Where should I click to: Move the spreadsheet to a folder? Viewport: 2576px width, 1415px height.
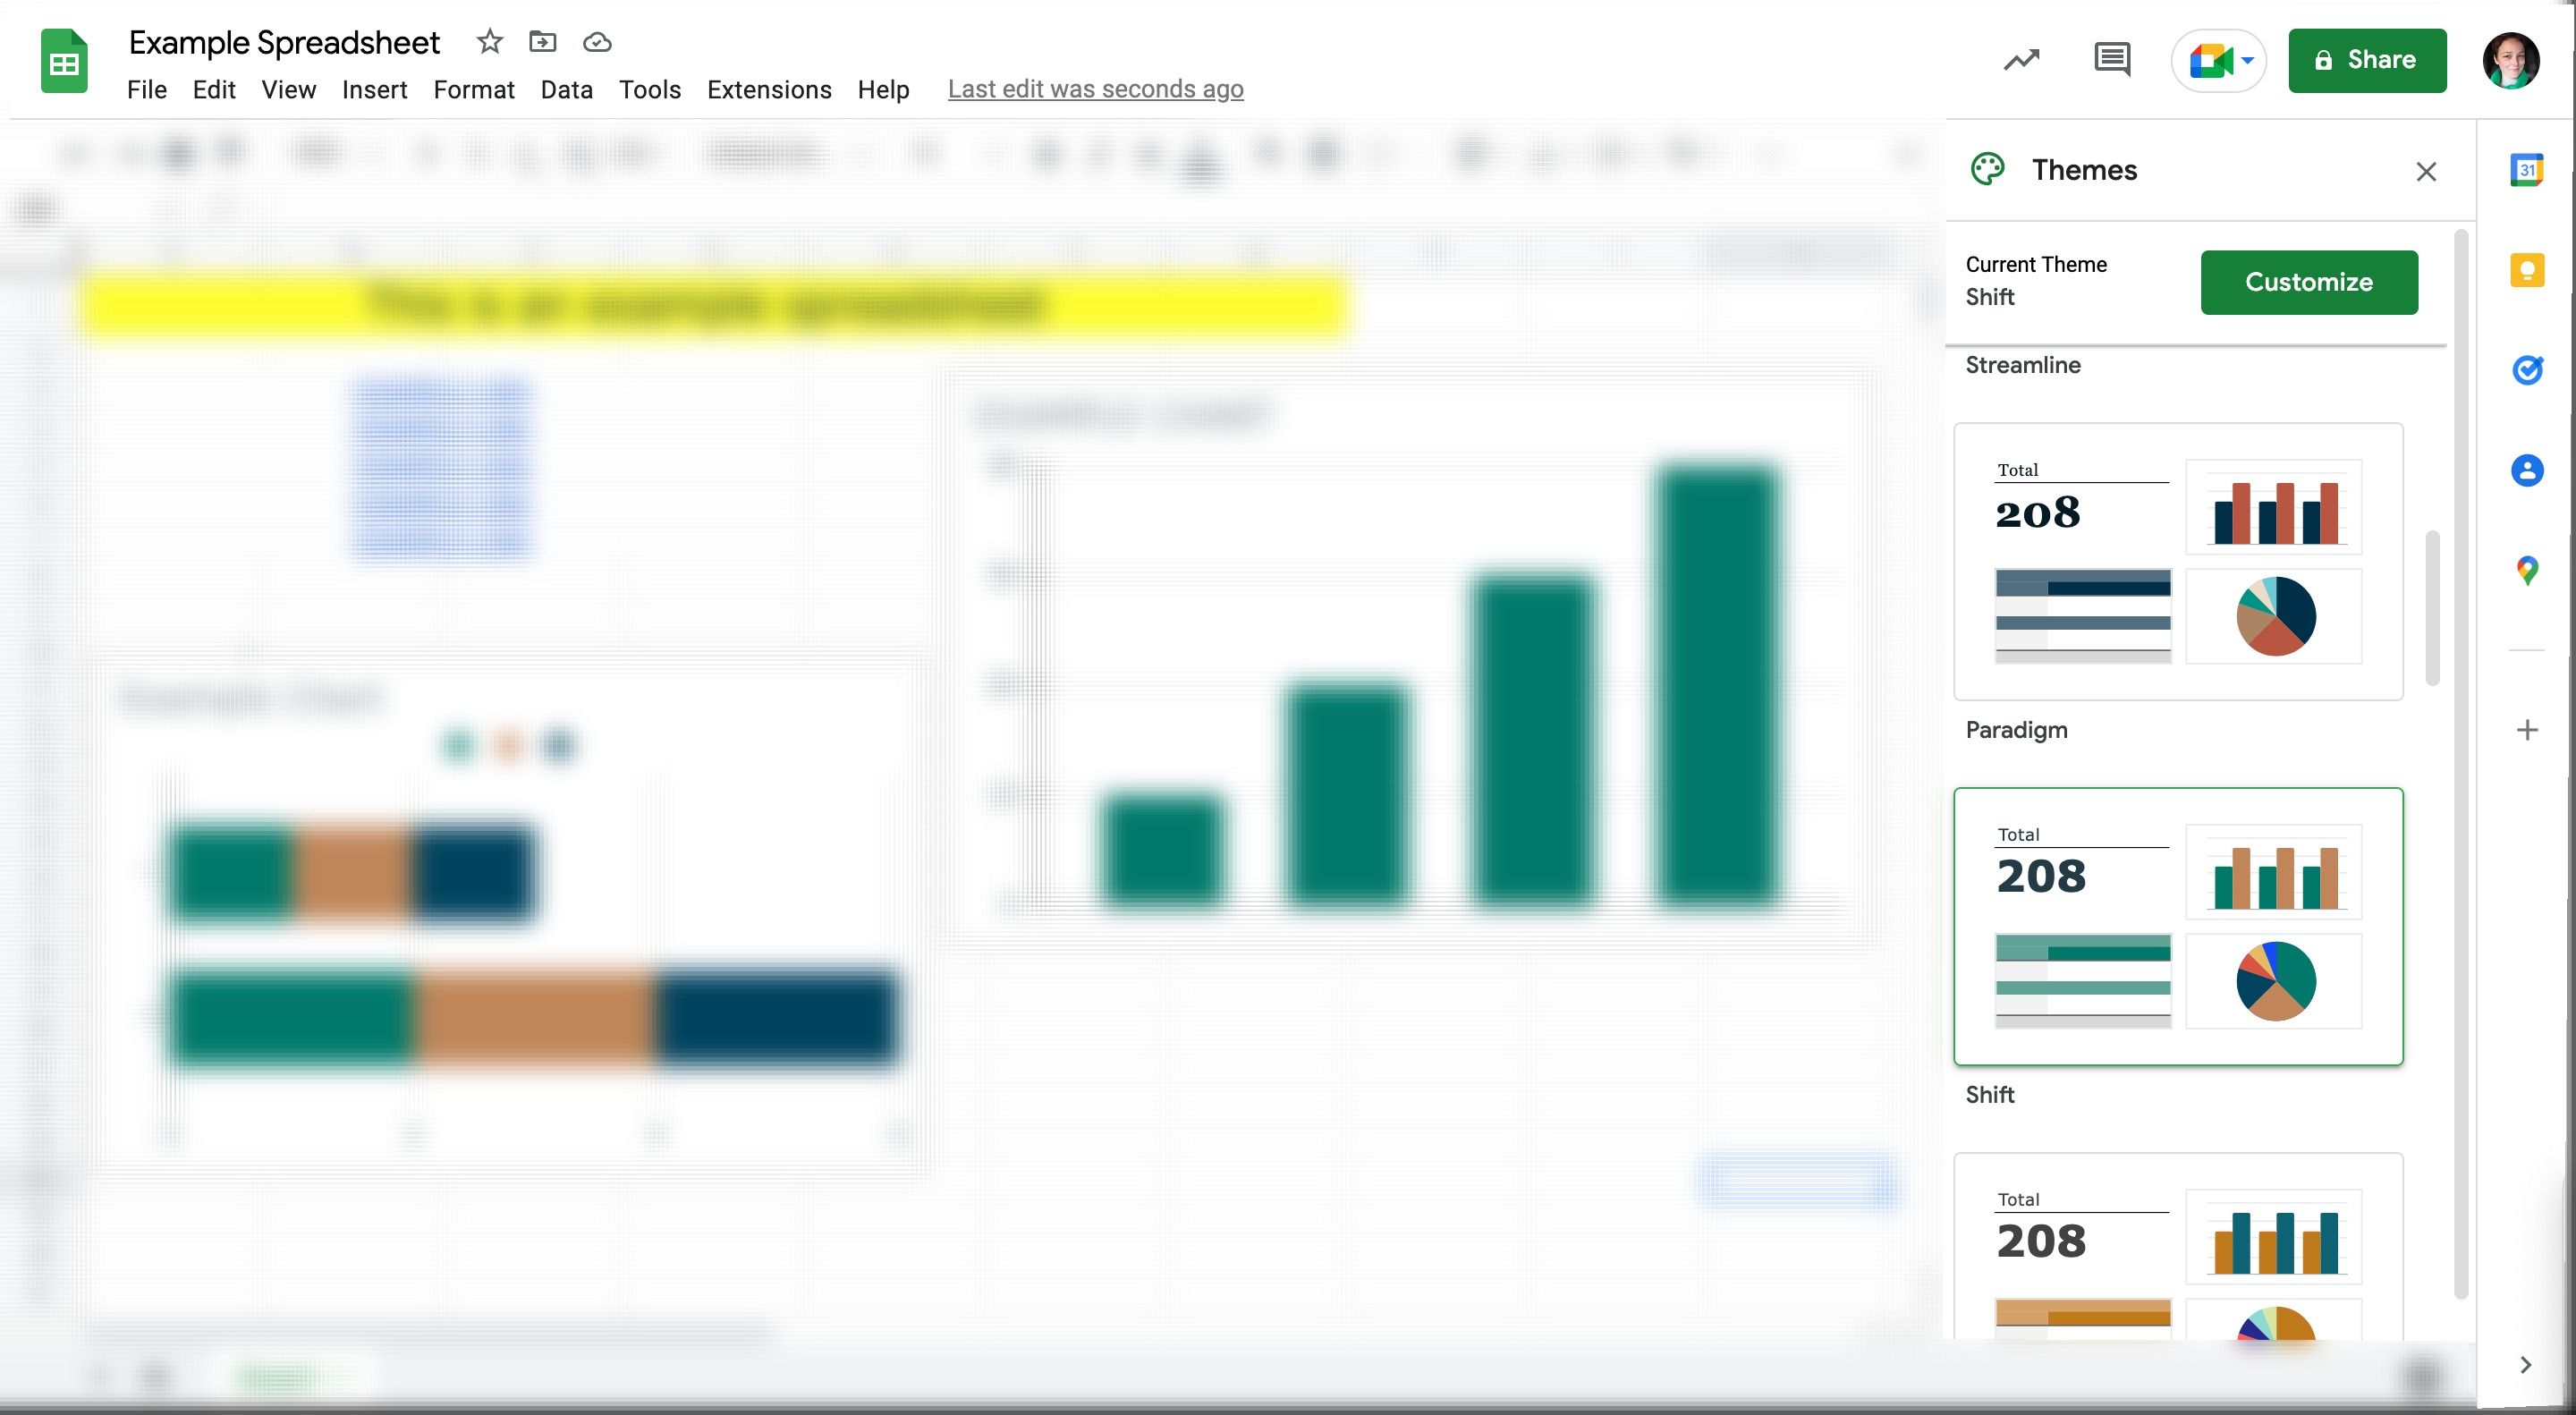(x=543, y=41)
